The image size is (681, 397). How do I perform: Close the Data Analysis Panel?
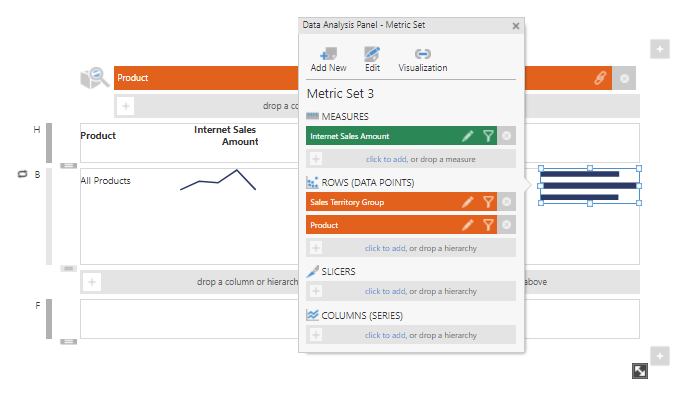click(x=516, y=26)
